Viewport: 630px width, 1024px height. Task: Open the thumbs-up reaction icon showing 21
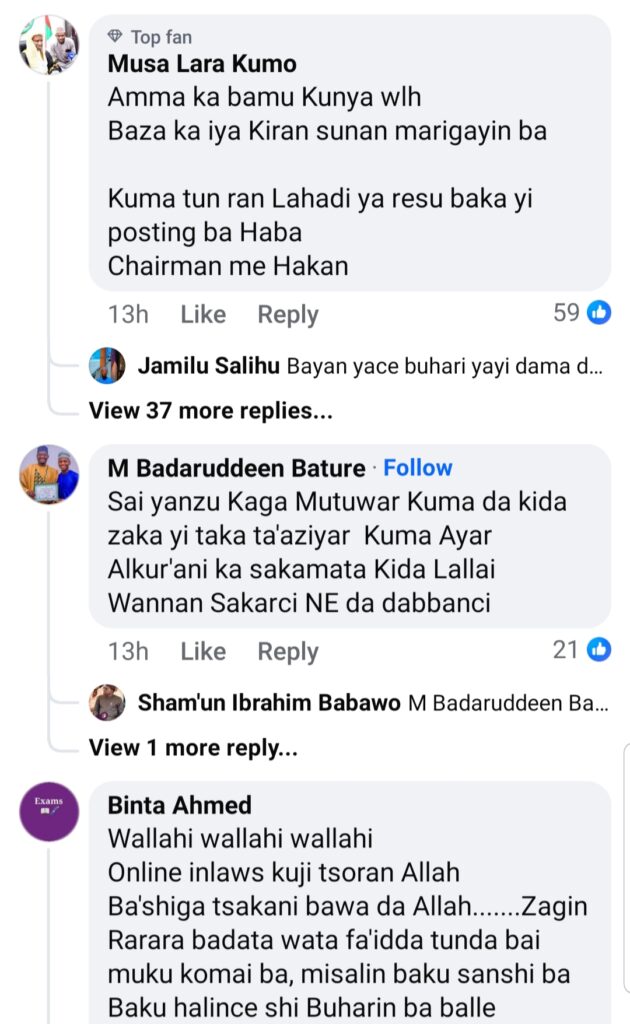[x=599, y=650]
